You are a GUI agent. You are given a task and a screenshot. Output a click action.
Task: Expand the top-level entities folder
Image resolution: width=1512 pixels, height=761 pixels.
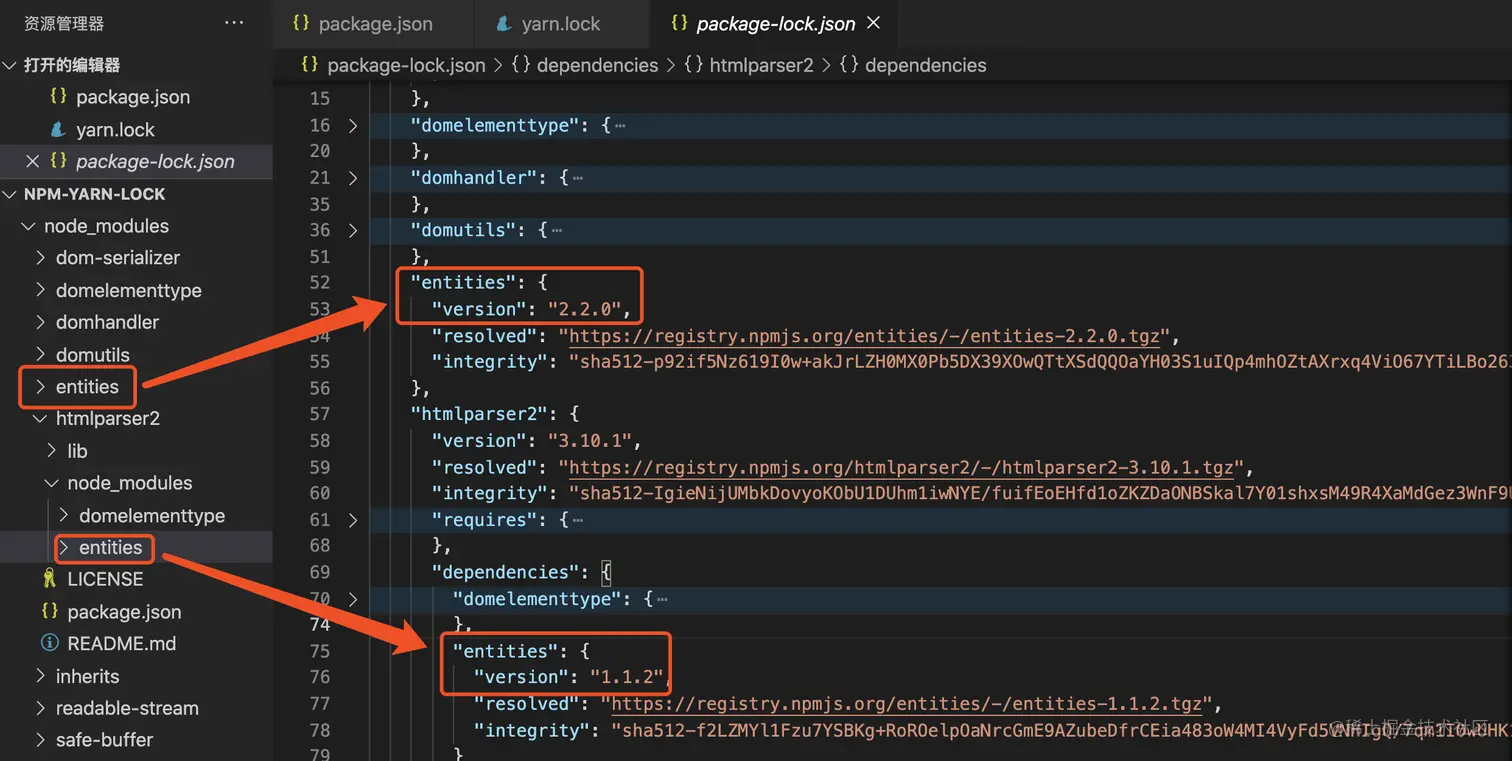pyautogui.click(x=40, y=387)
